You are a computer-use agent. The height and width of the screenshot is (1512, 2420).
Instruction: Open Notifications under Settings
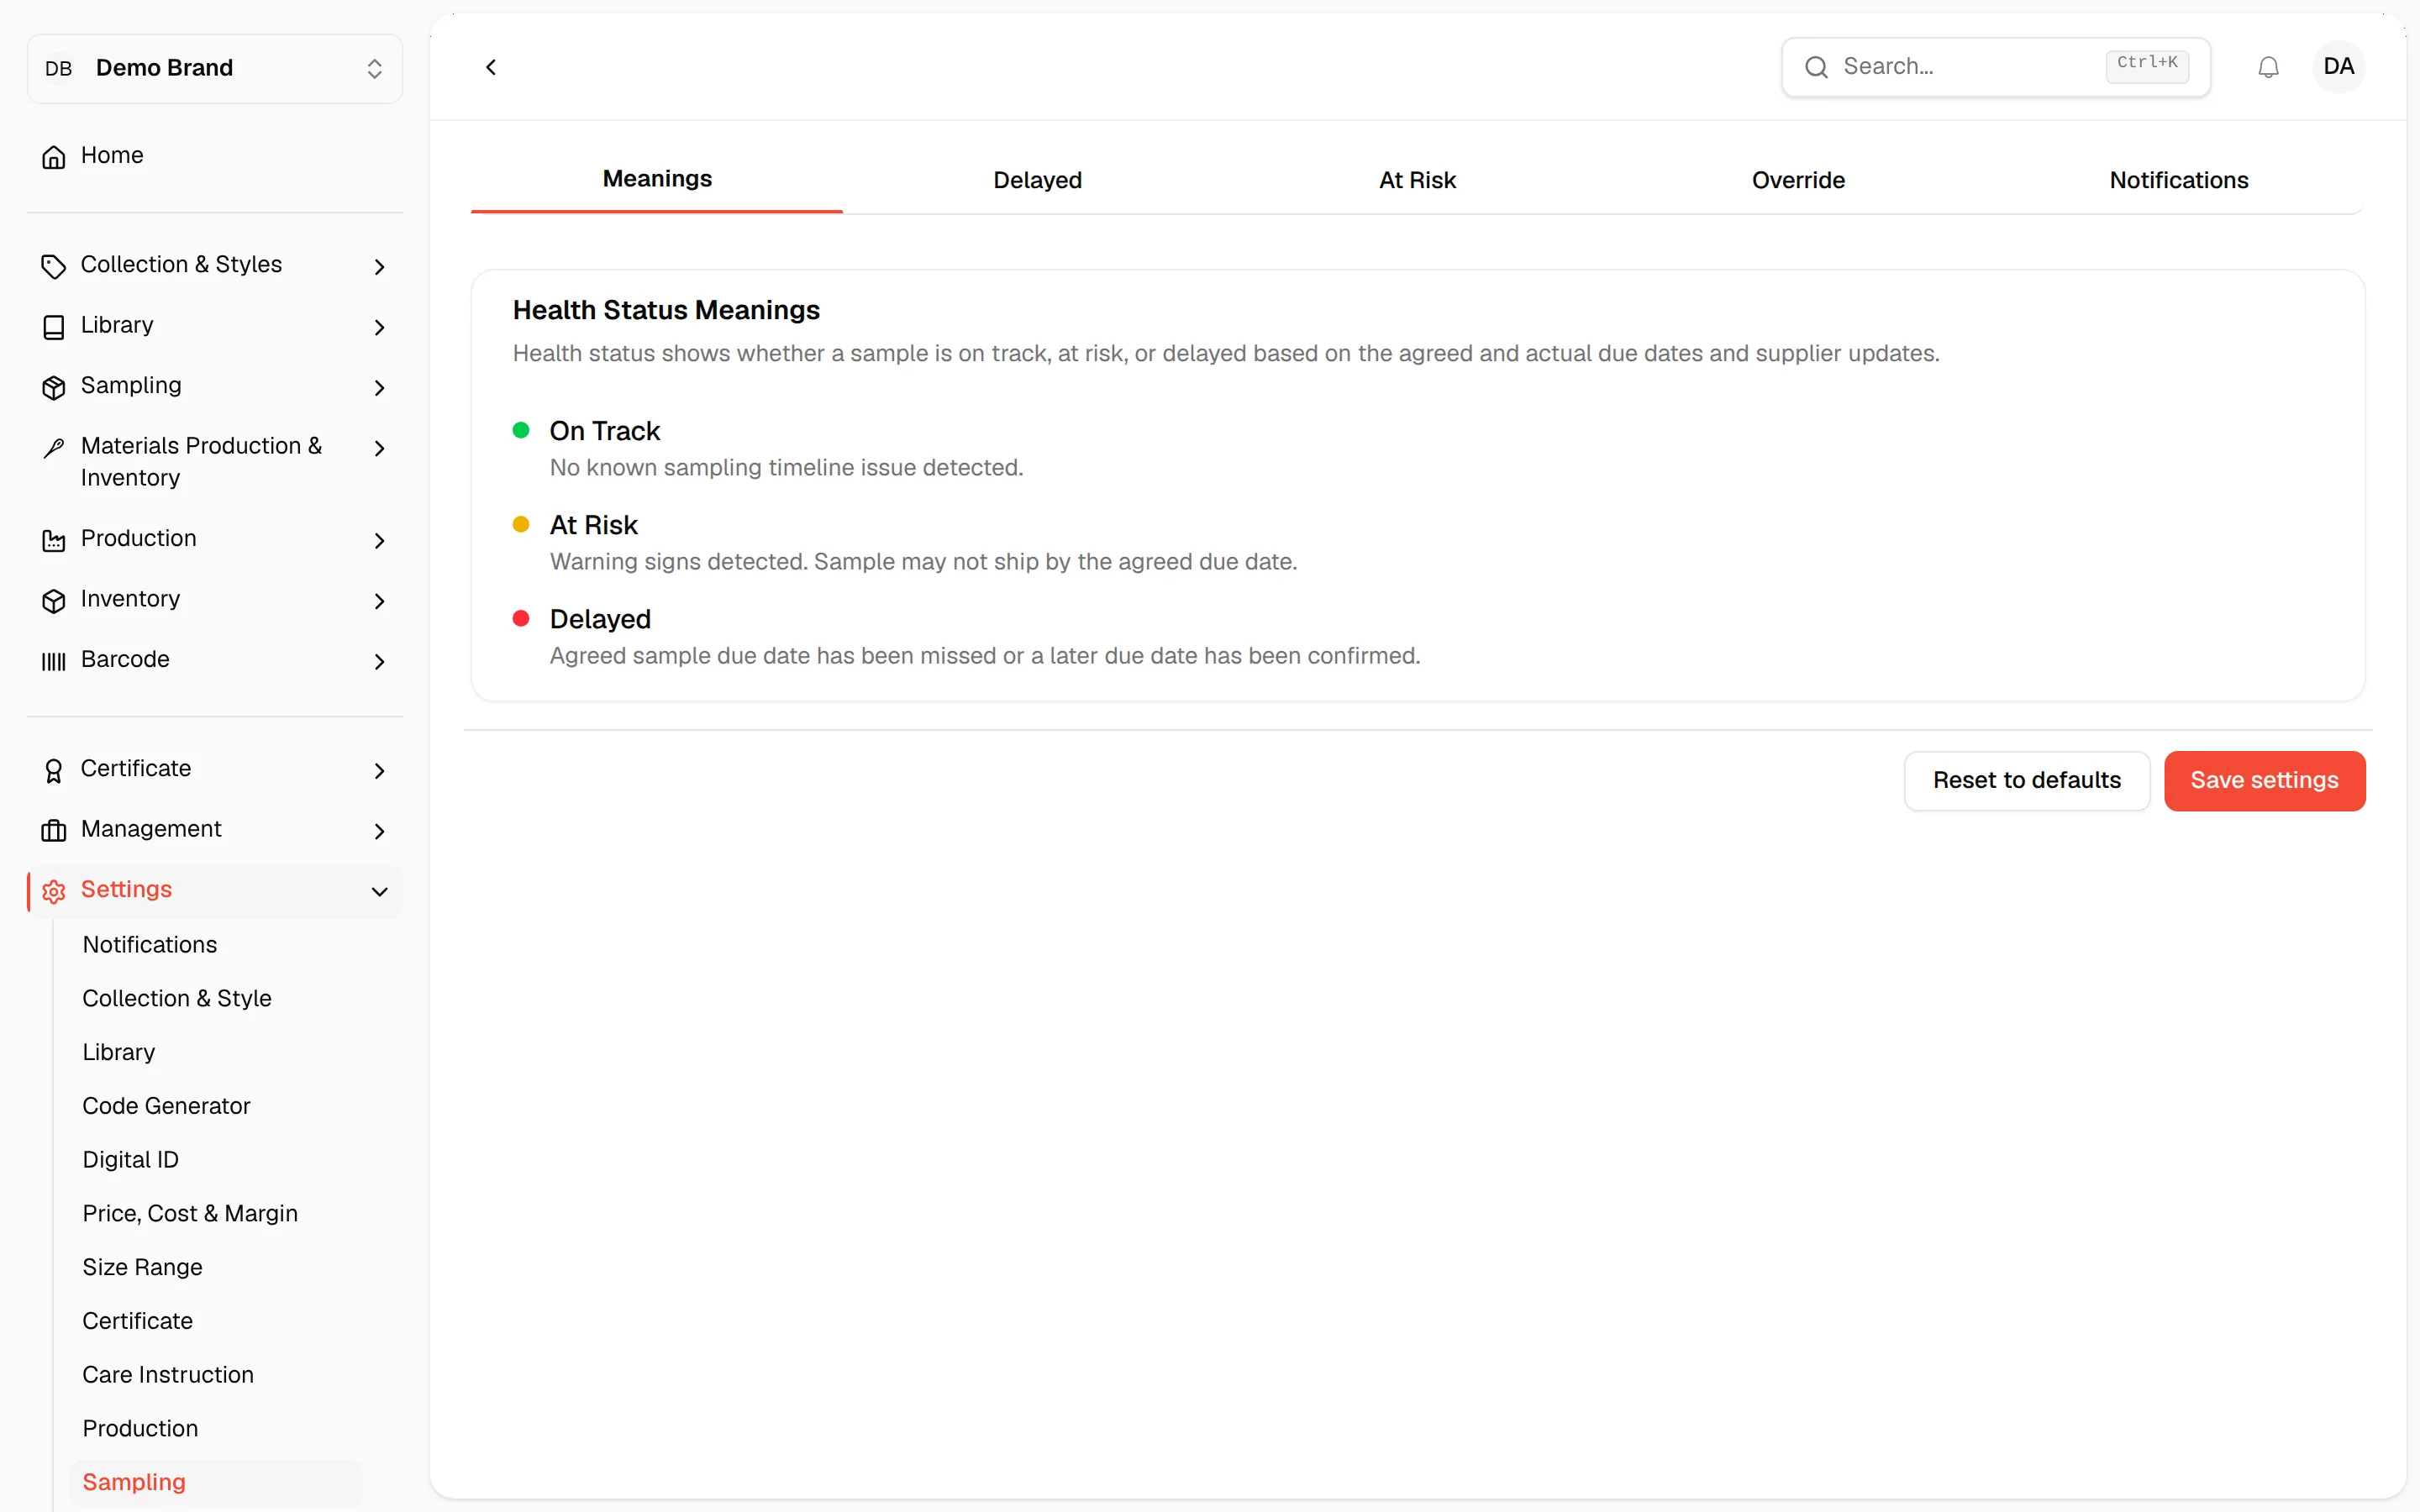[x=150, y=944]
